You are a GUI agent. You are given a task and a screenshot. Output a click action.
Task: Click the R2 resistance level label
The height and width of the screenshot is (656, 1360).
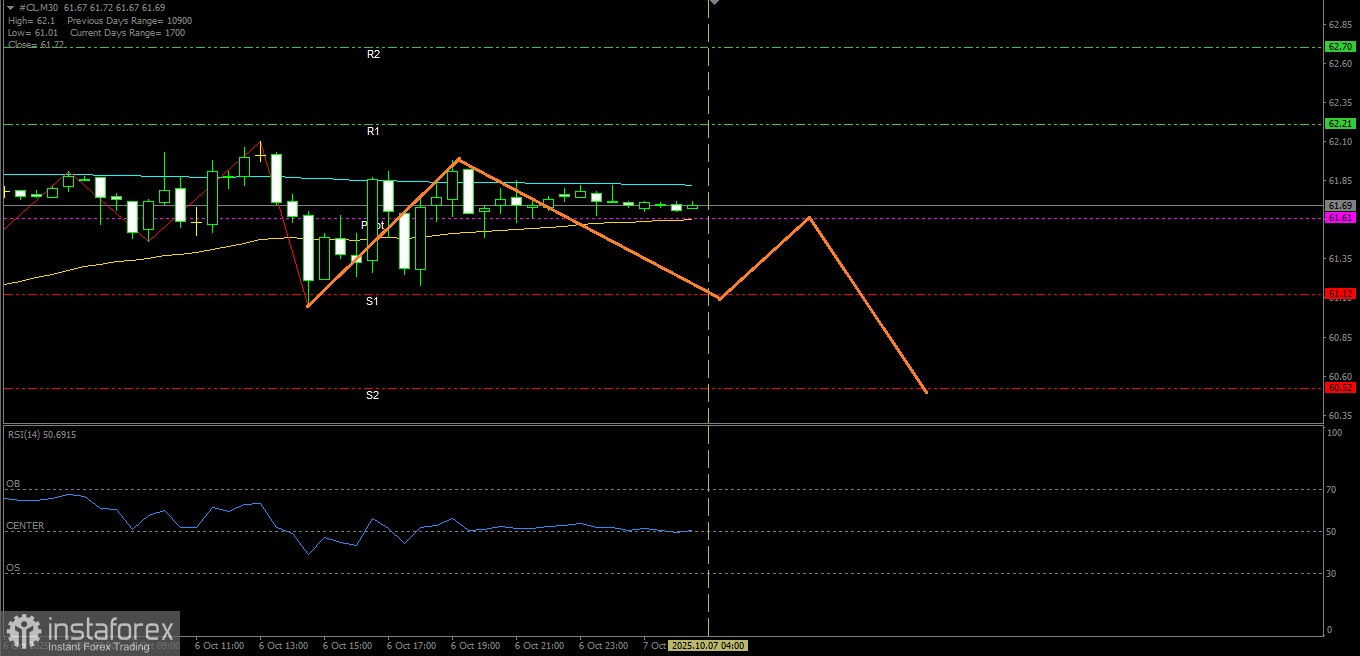(x=373, y=55)
